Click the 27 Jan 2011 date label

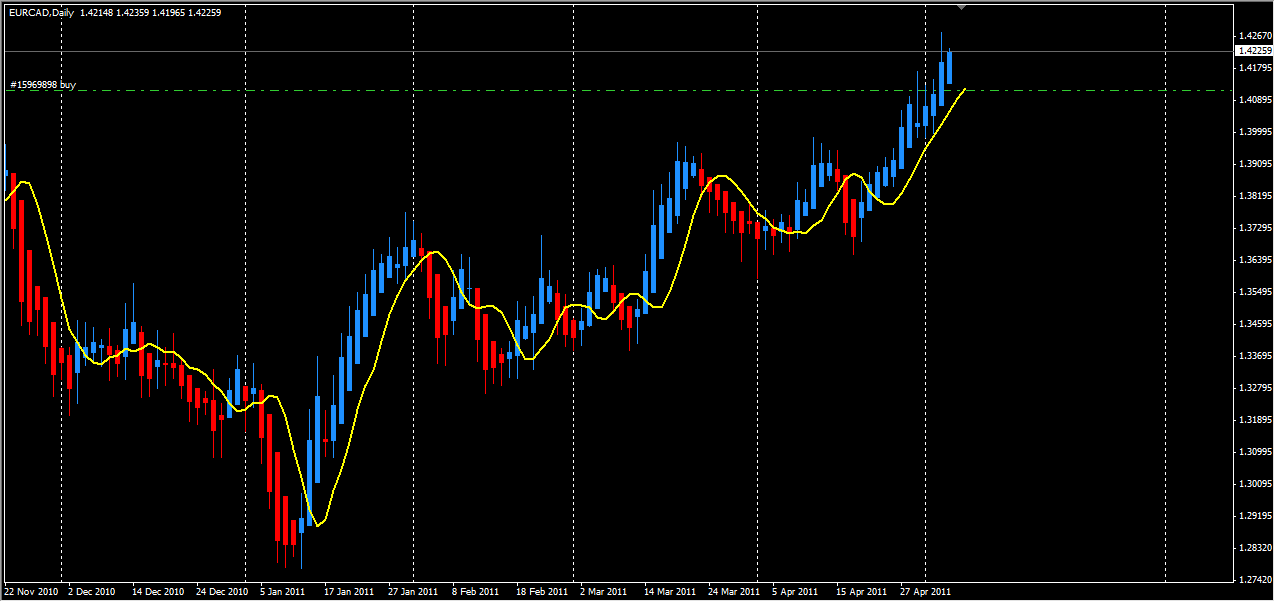point(413,591)
